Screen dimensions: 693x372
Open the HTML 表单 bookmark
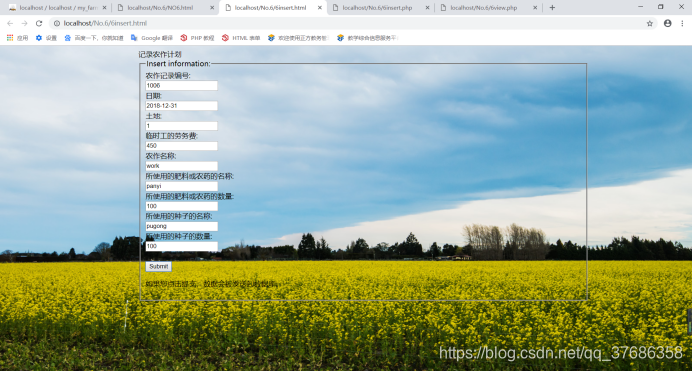click(241, 38)
